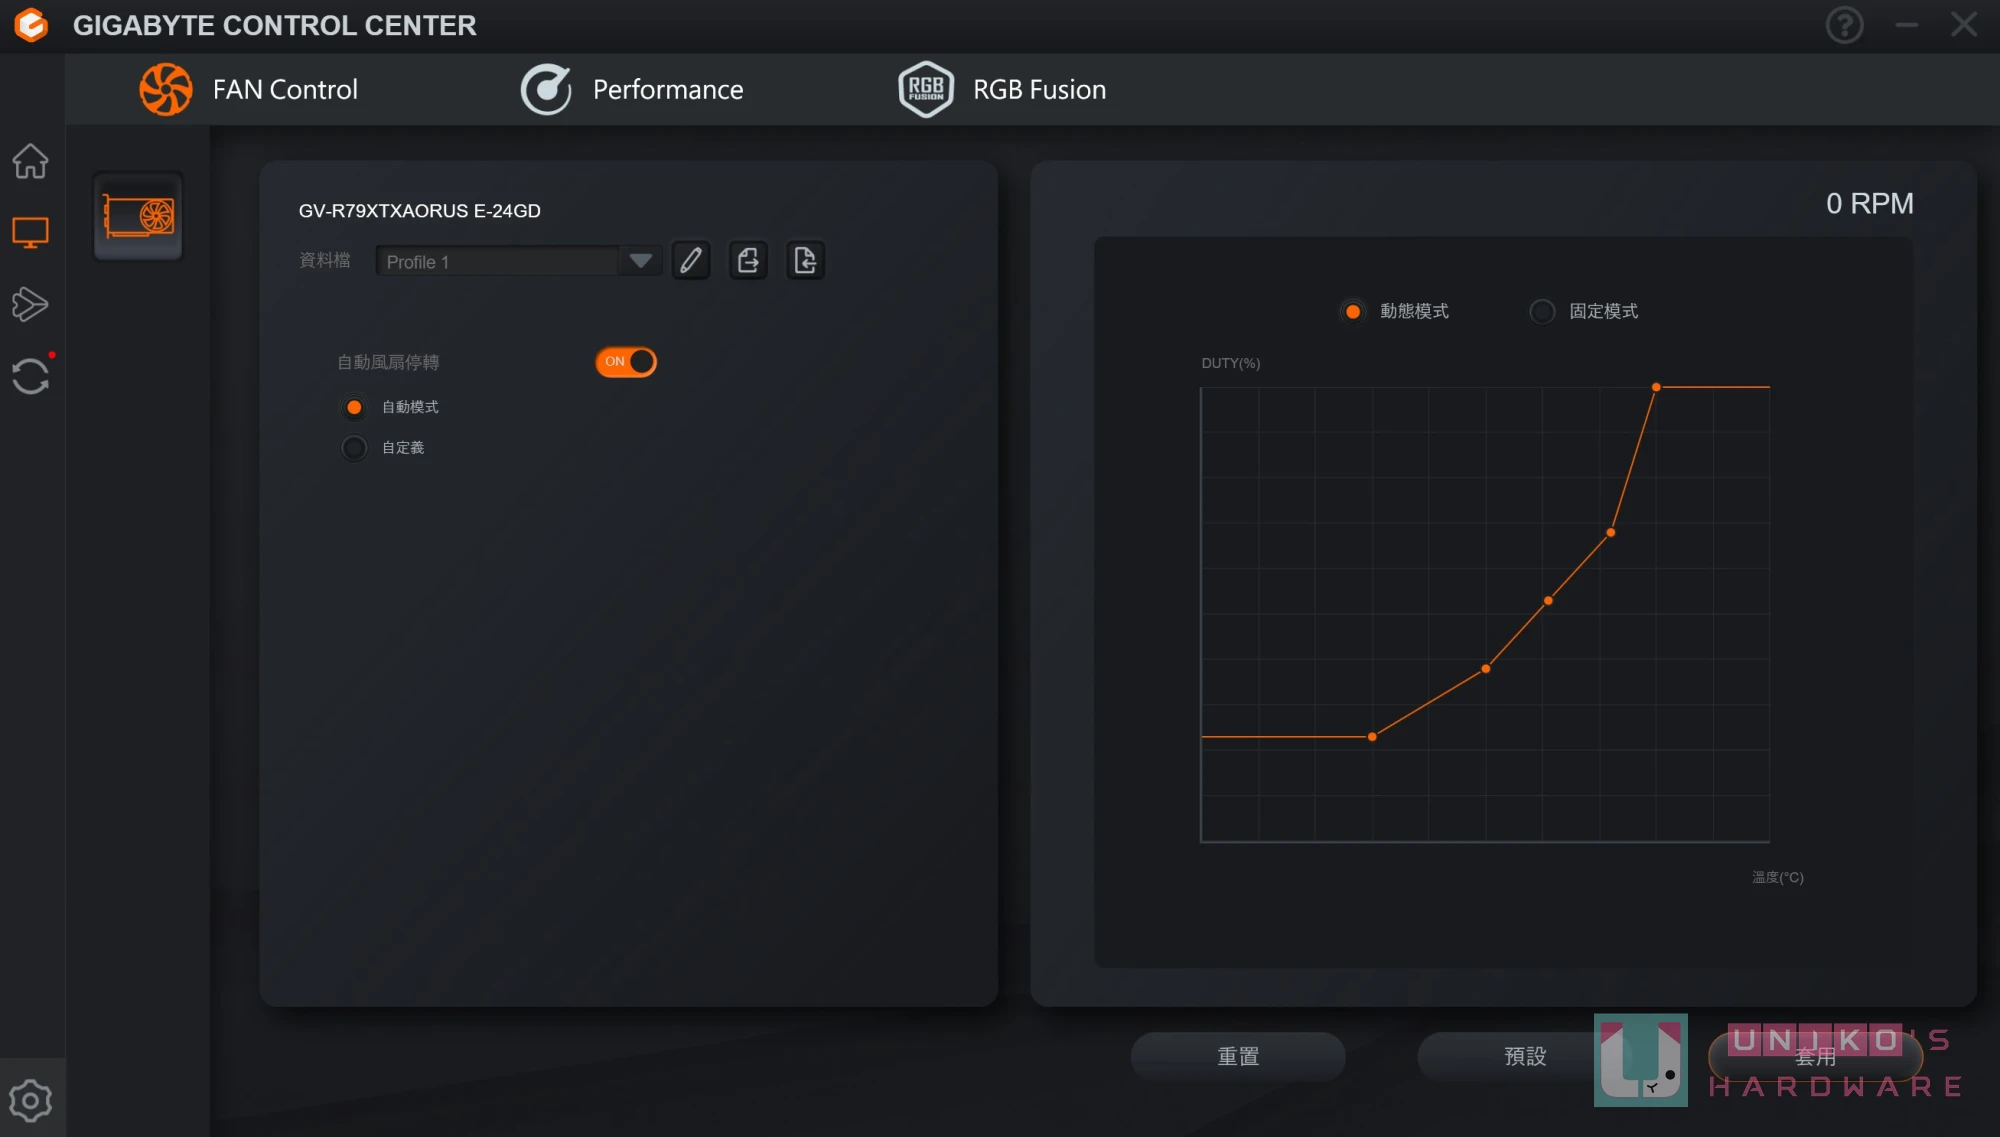Click the lowest fan curve point
This screenshot has width=2000, height=1137.
[1372, 737]
